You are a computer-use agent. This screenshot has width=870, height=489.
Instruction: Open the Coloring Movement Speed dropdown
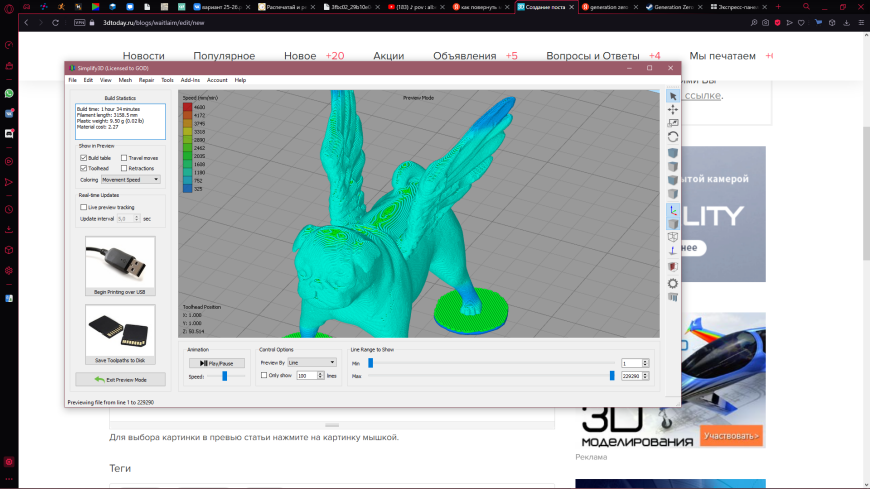pos(130,180)
